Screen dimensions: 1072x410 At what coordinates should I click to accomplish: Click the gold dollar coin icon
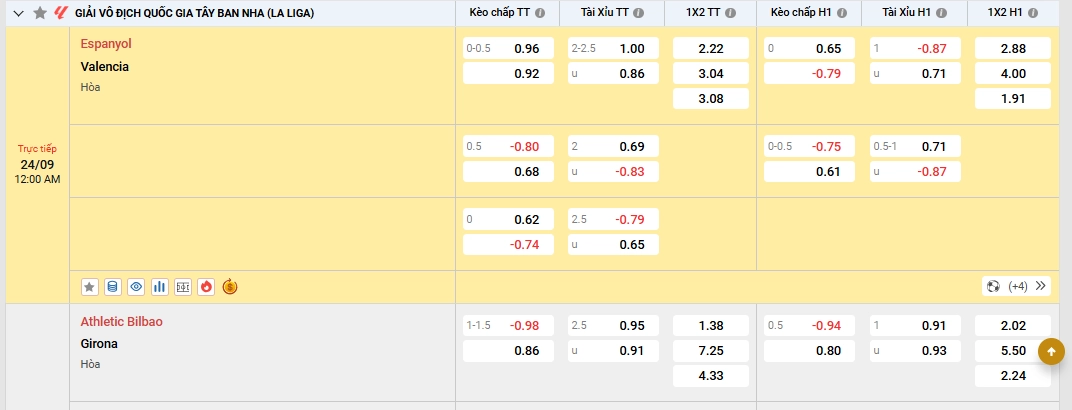[230, 287]
